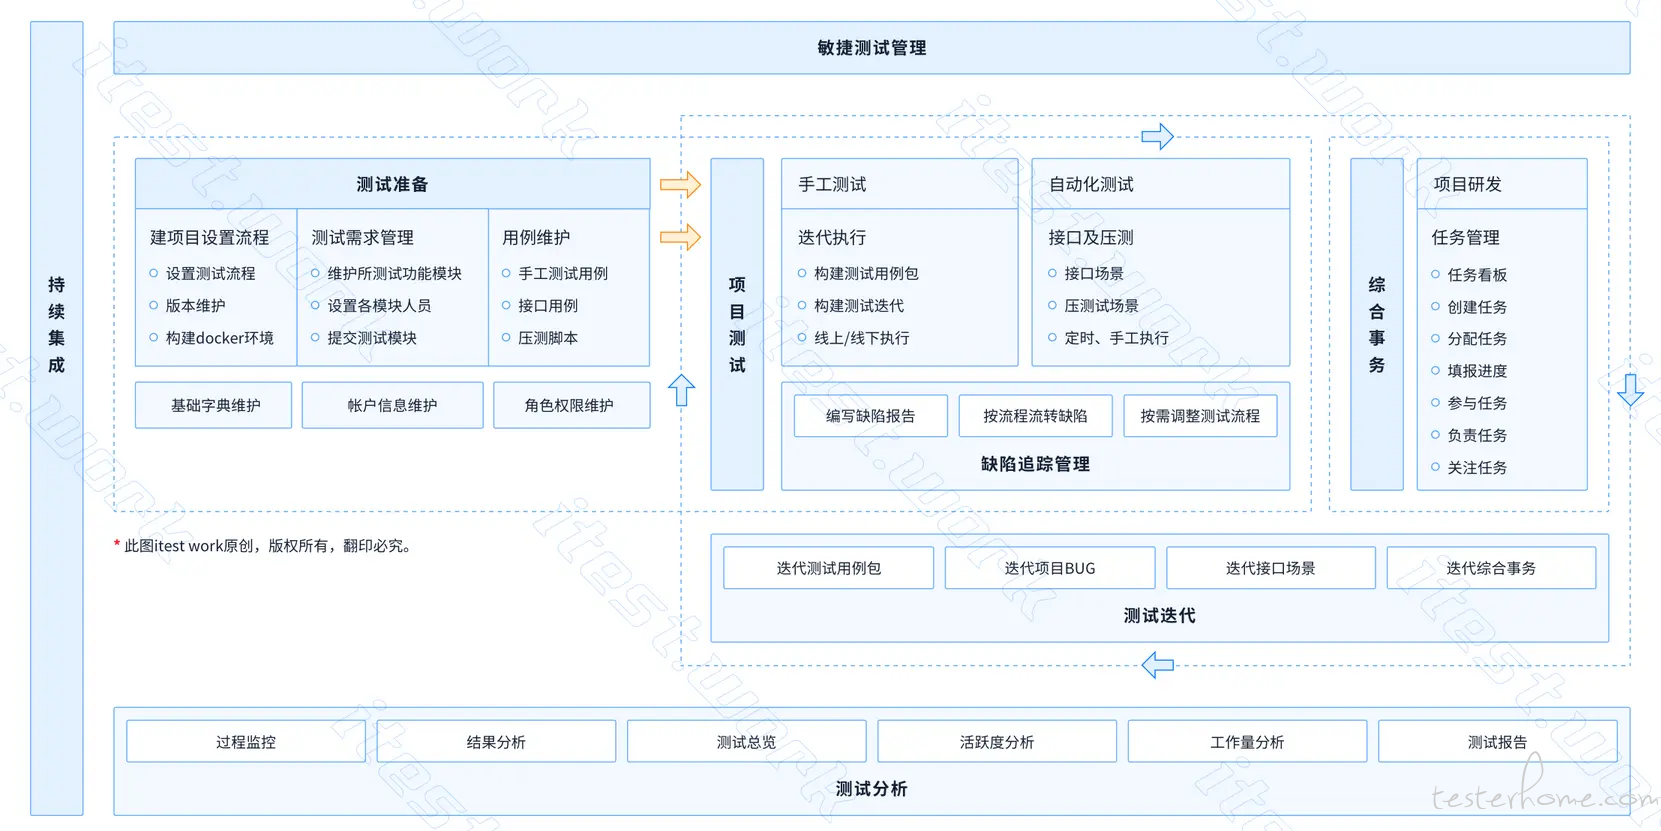The image size is (1661, 831).
Task: Click 提交测试模块 entry
Action: pos(372,338)
